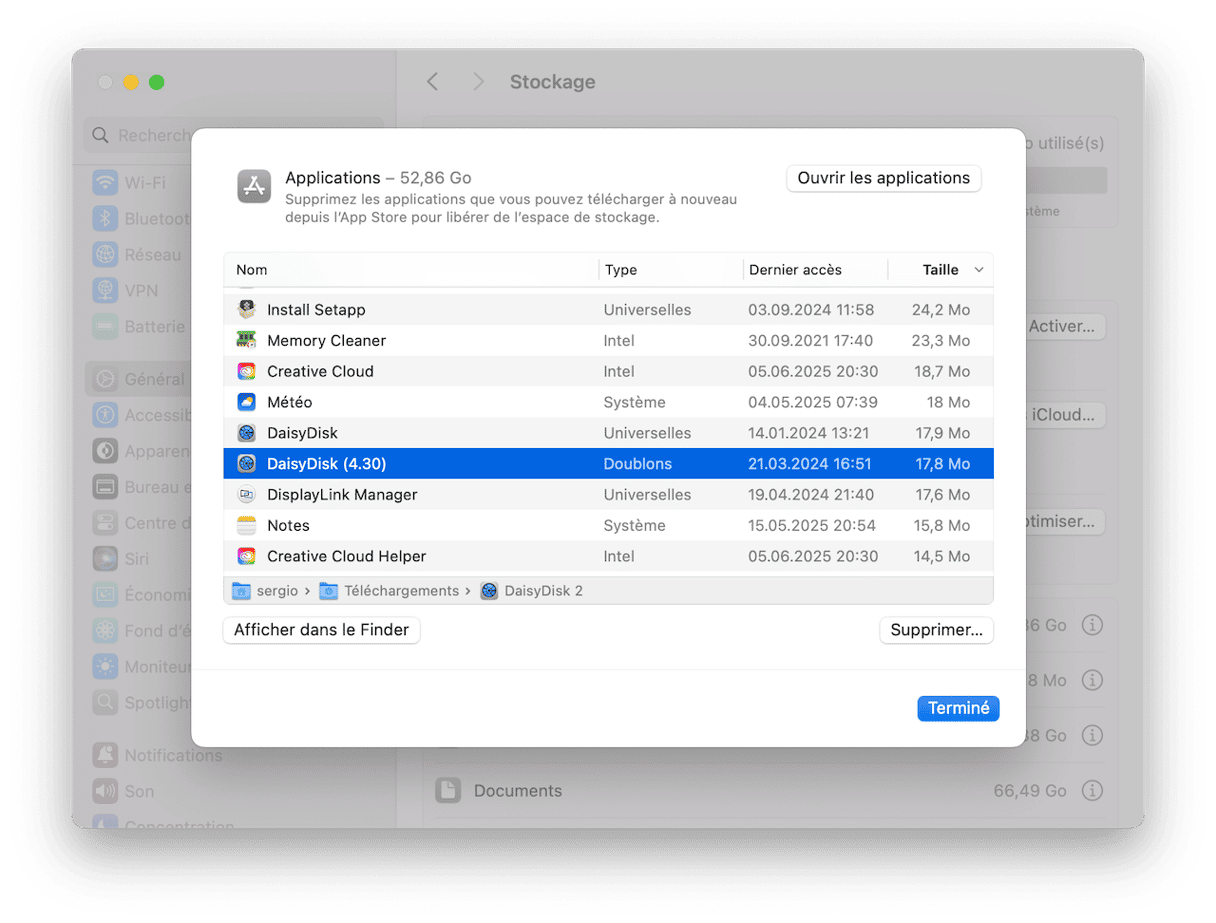
Task: Click the Documents row in Stockage window
Action: pyautogui.click(x=770, y=790)
